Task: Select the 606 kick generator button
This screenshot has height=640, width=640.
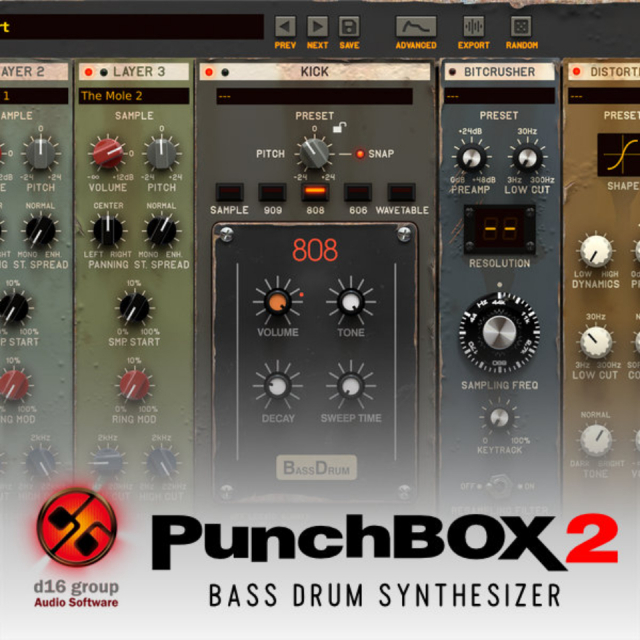Action: [x=358, y=192]
